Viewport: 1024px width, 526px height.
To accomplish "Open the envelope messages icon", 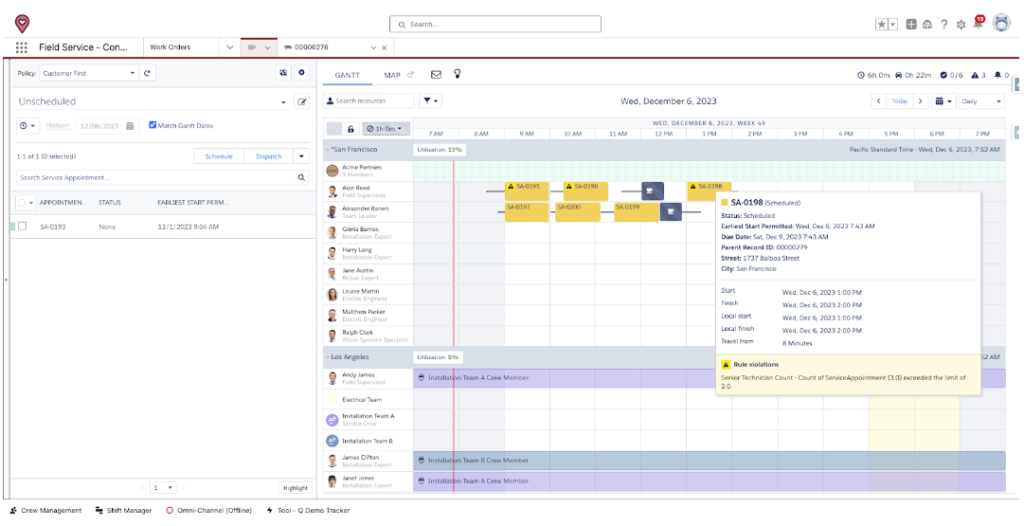I will pyautogui.click(x=436, y=74).
